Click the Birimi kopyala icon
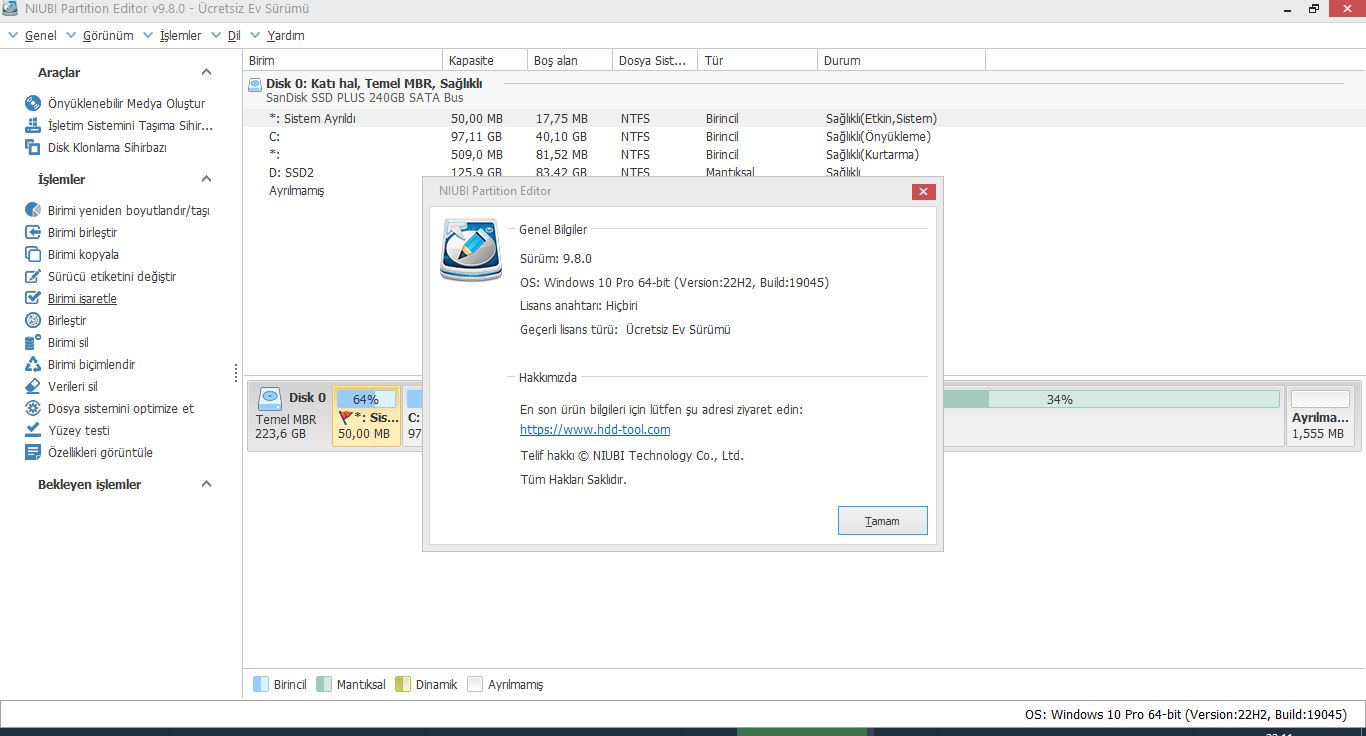This screenshot has width=1366, height=736. click(31, 254)
